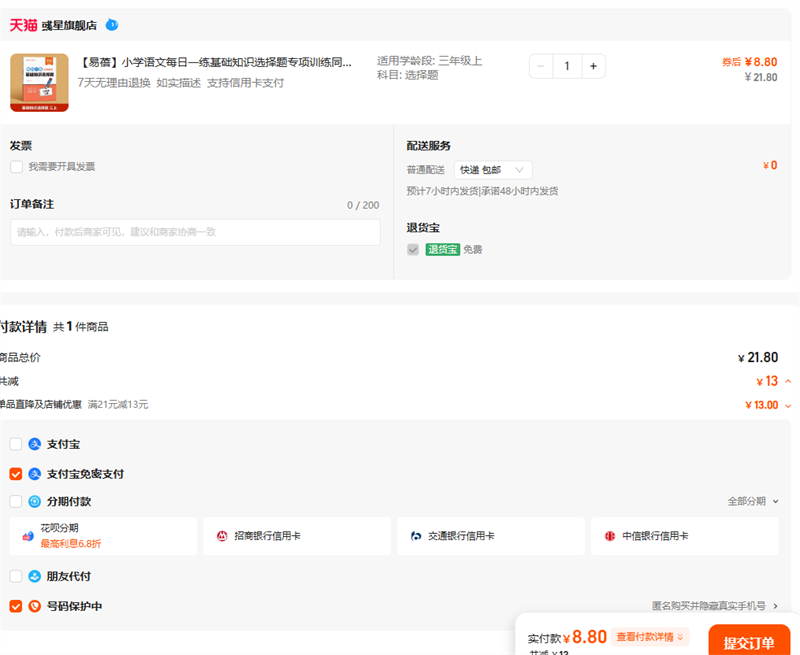This screenshot has height=655, width=800.
Task: Open the product thumbnail image
Action: [39, 82]
